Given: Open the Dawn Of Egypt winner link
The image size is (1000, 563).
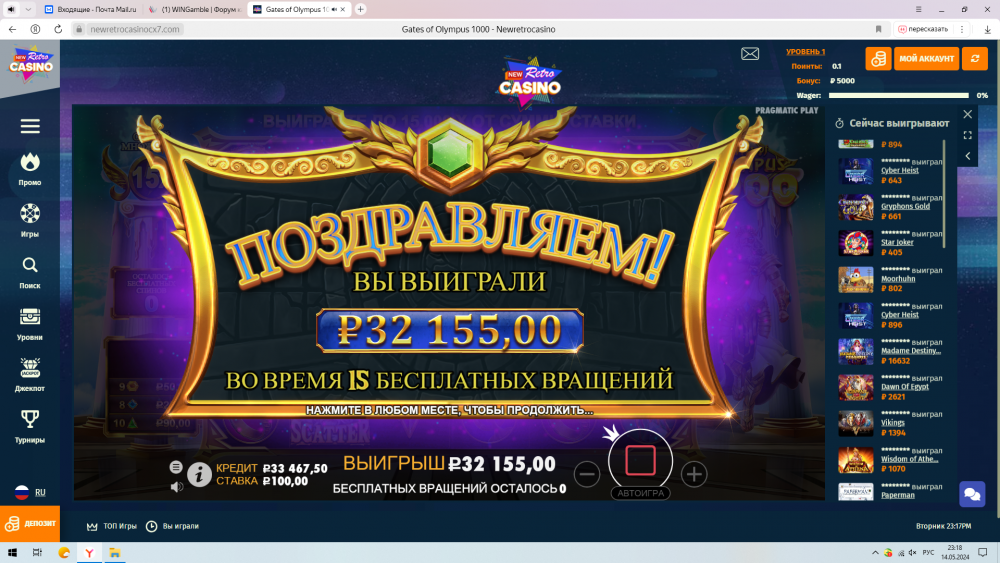Looking at the screenshot, I should 905,386.
